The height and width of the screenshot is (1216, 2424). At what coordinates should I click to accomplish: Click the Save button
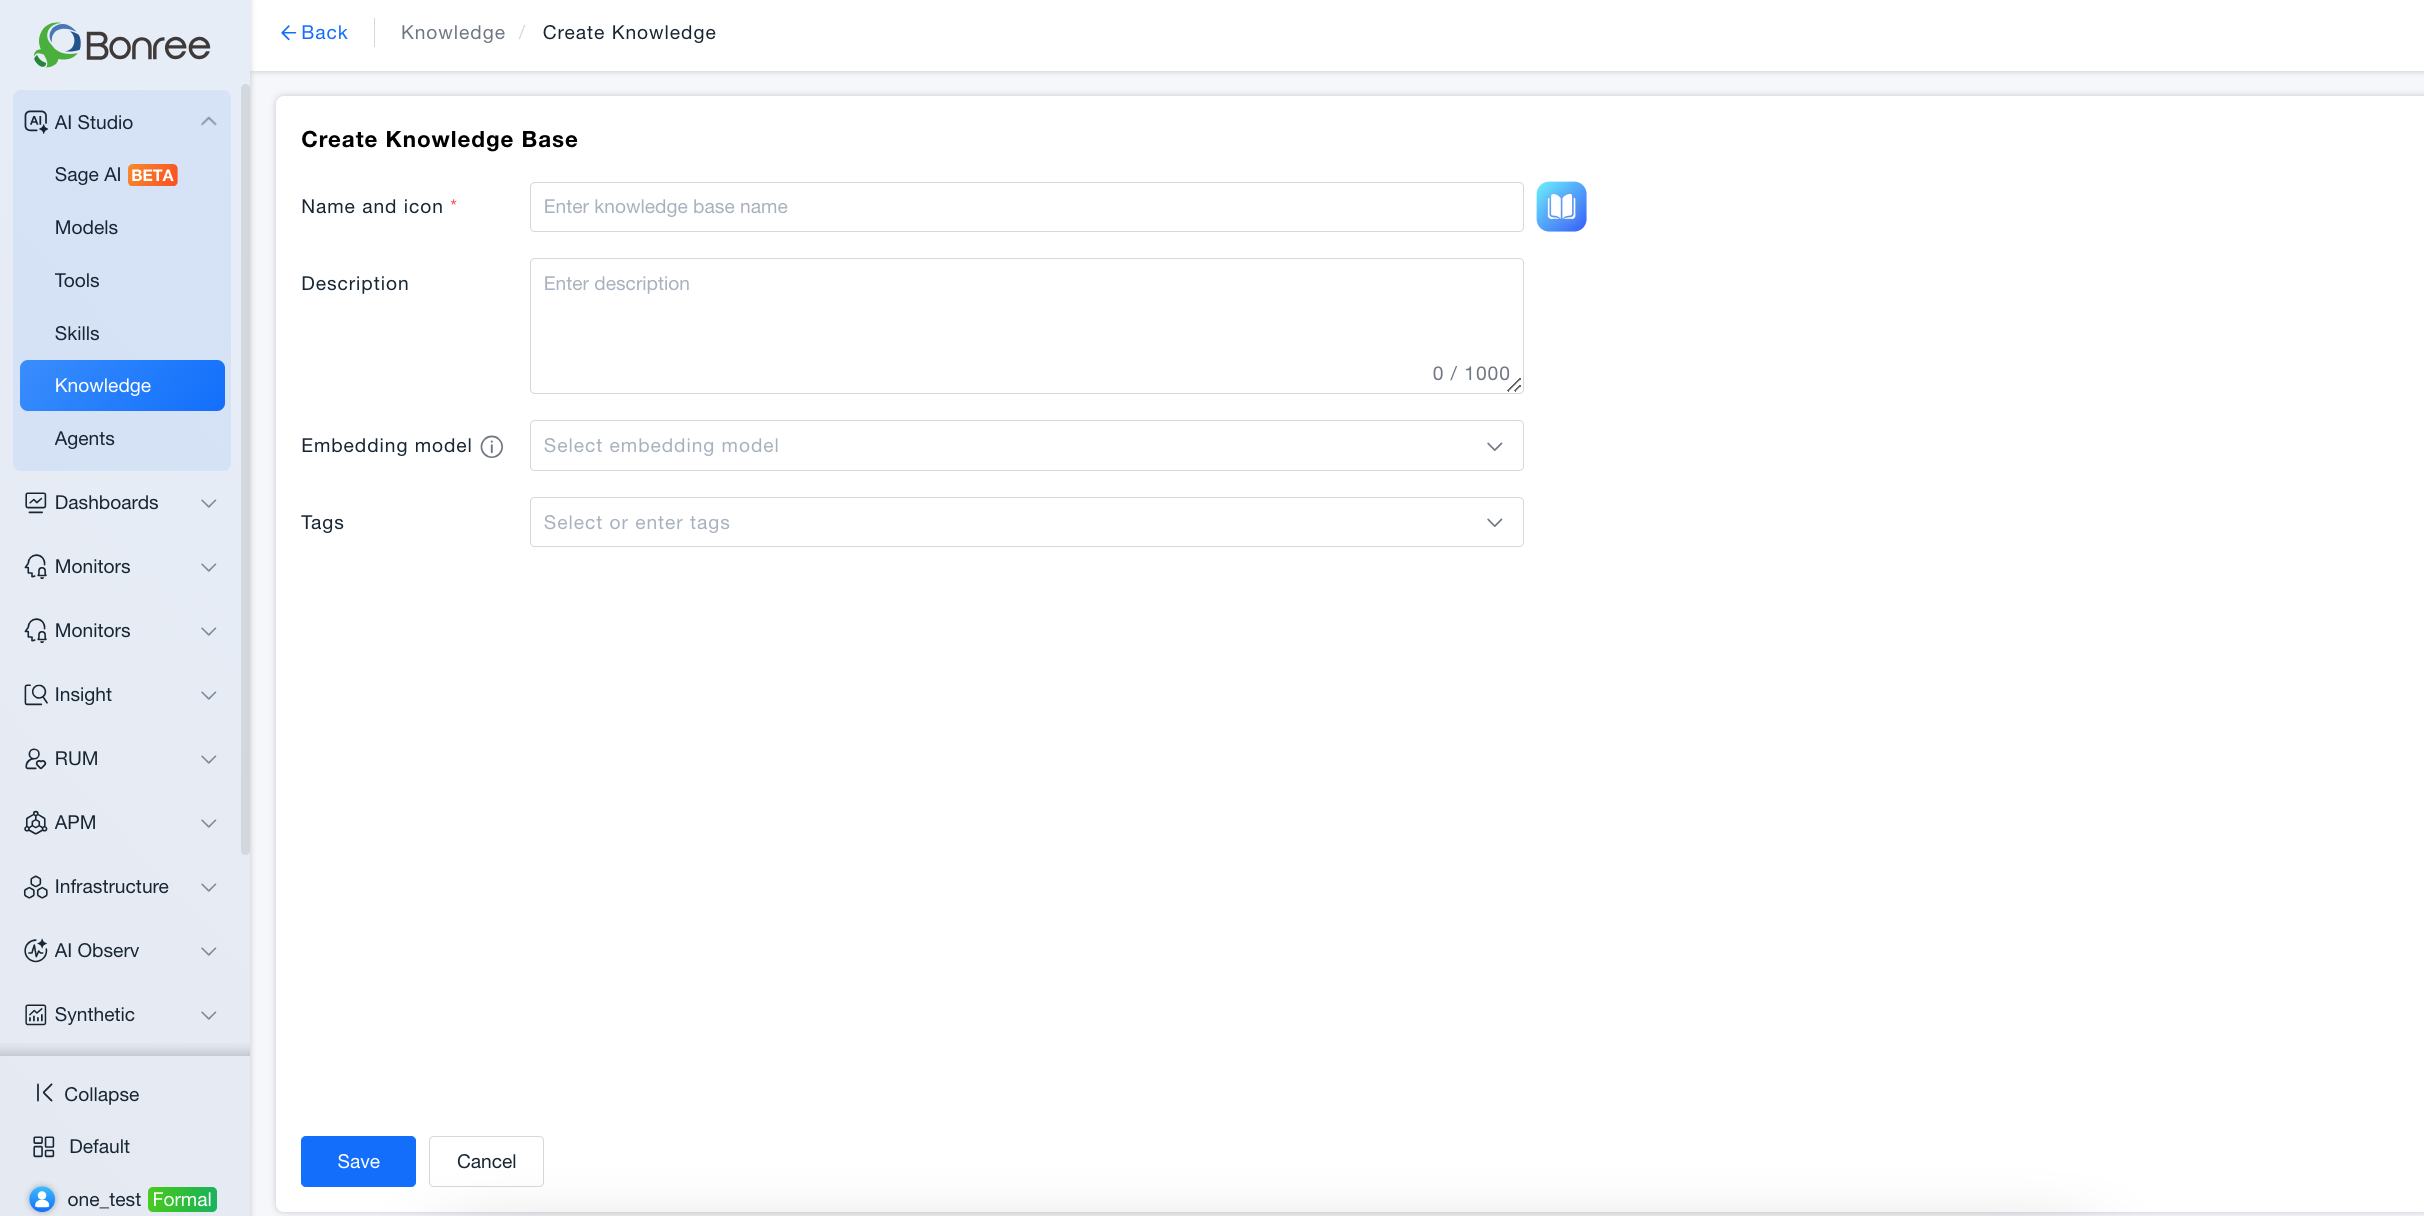point(358,1161)
